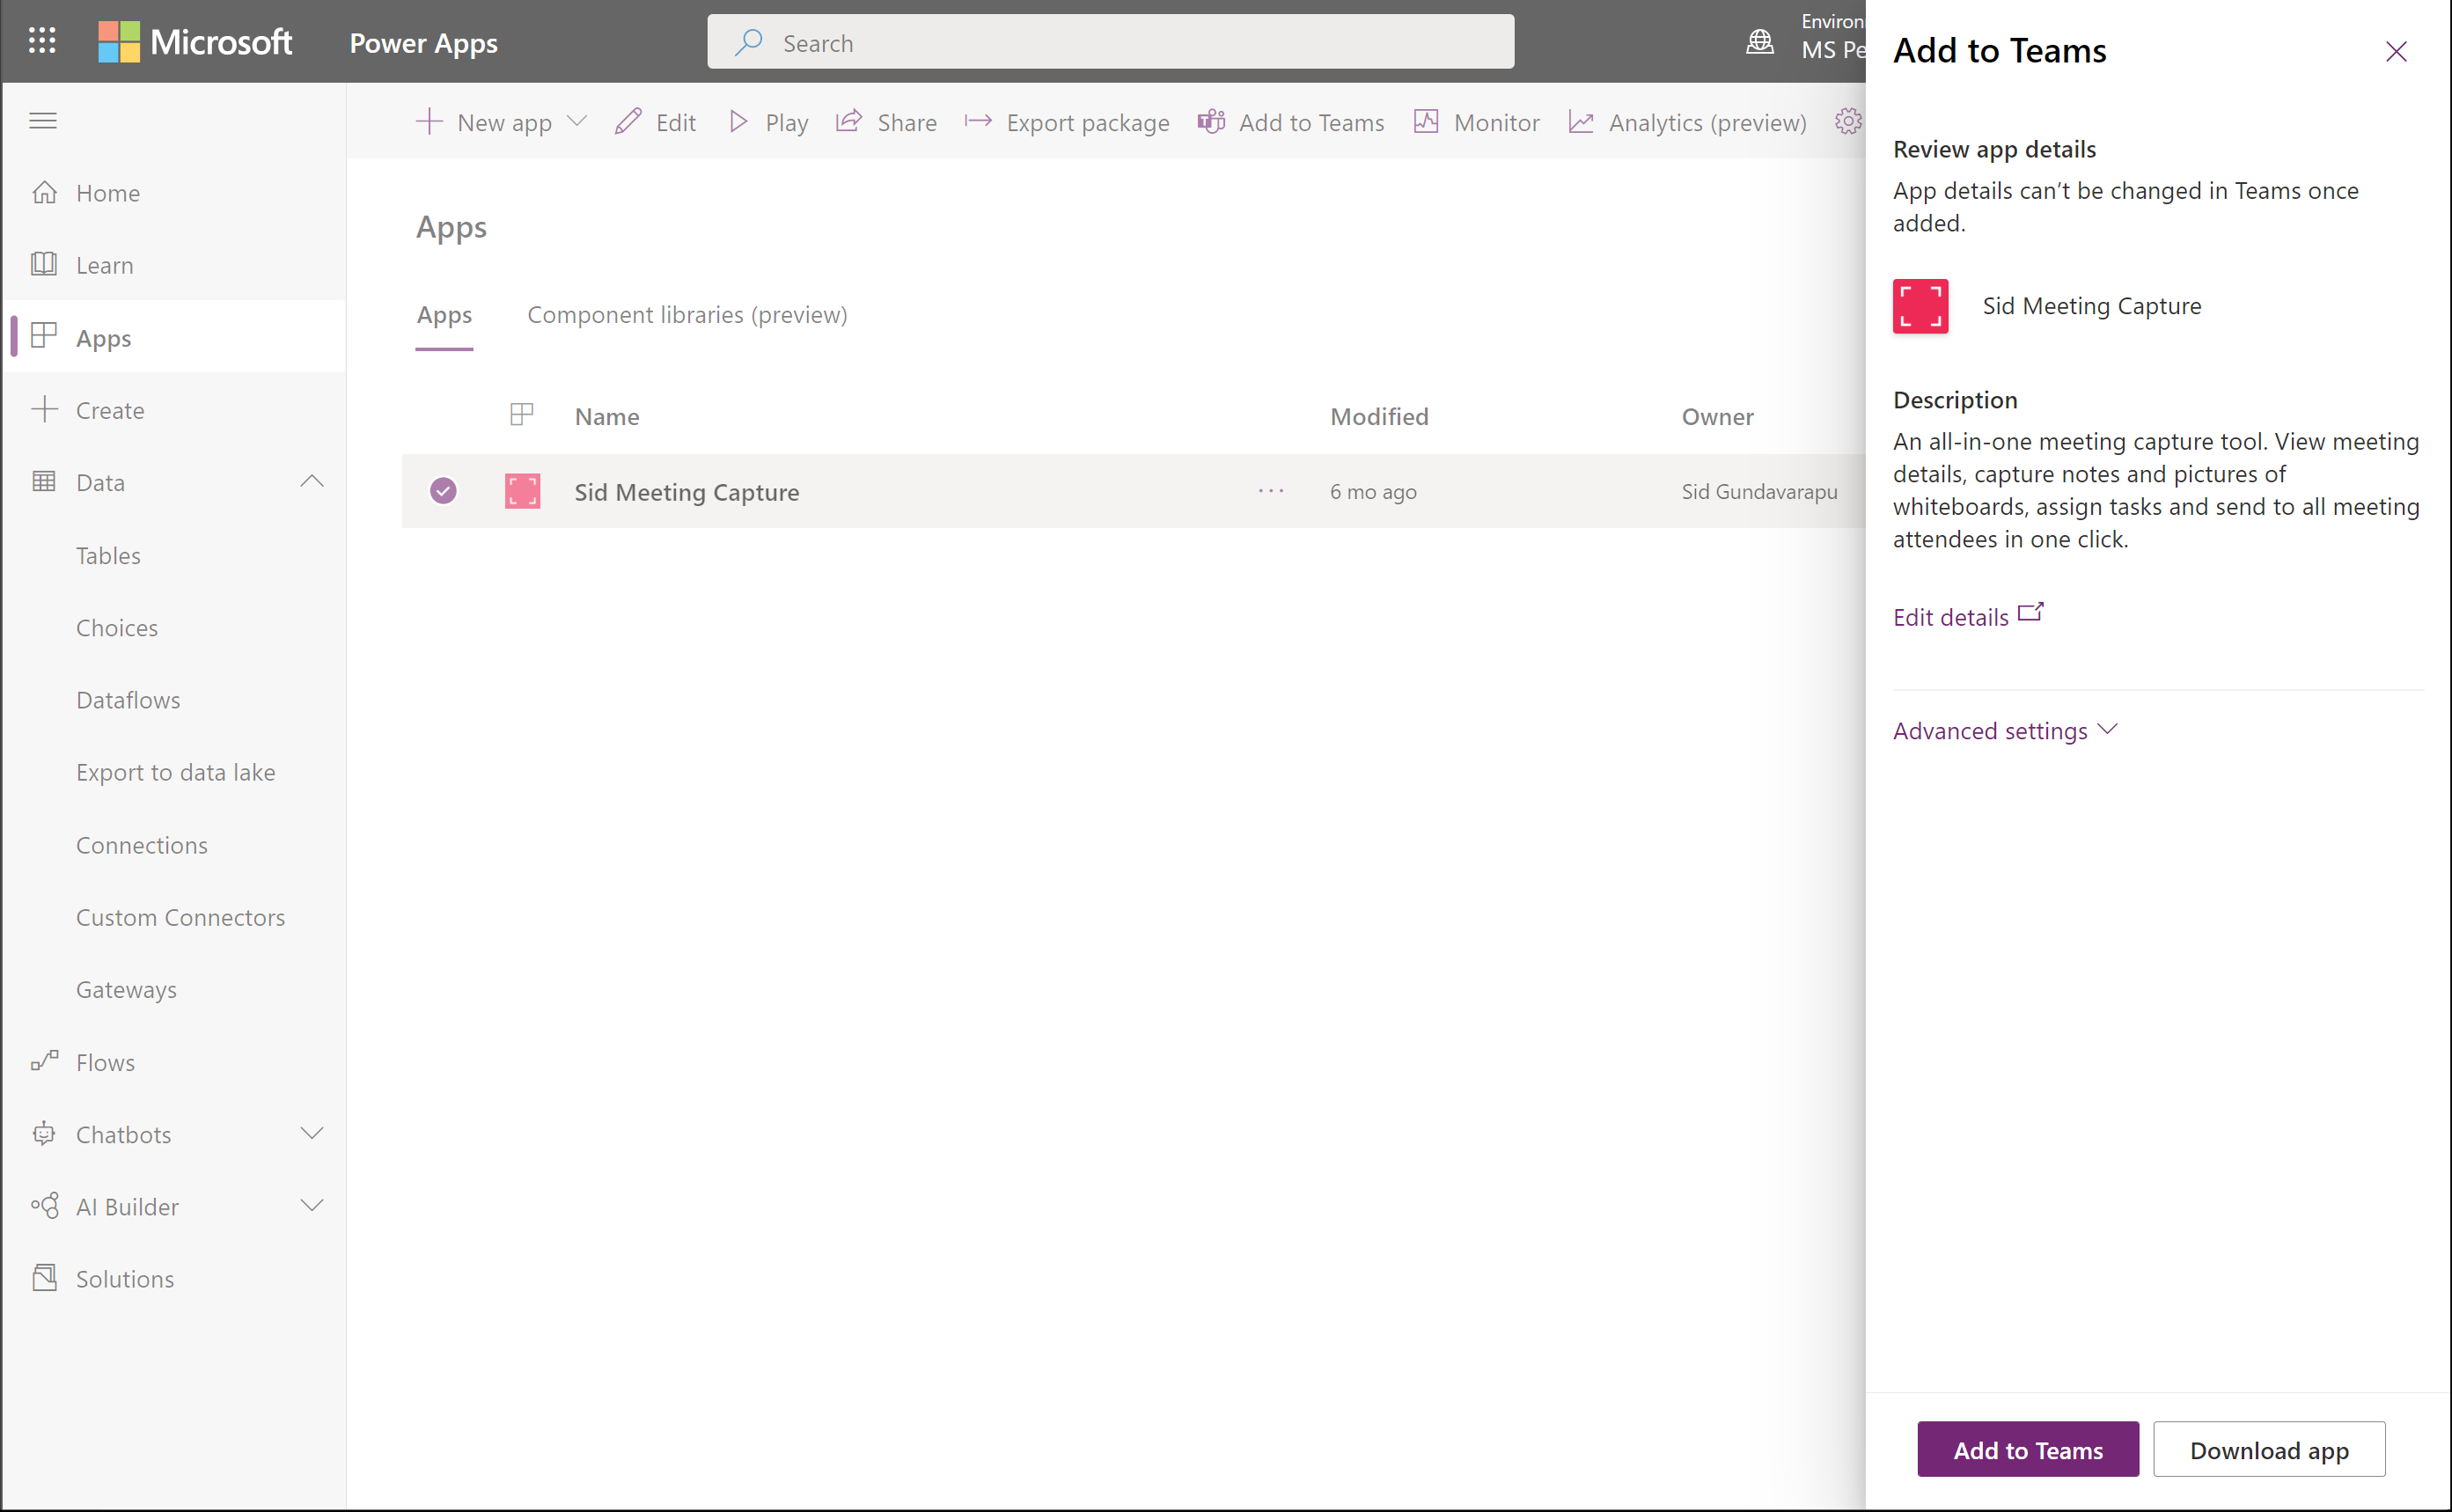Open Analytics (preview) tool
Viewport: 2452px width, 1512px height.
[1687, 121]
